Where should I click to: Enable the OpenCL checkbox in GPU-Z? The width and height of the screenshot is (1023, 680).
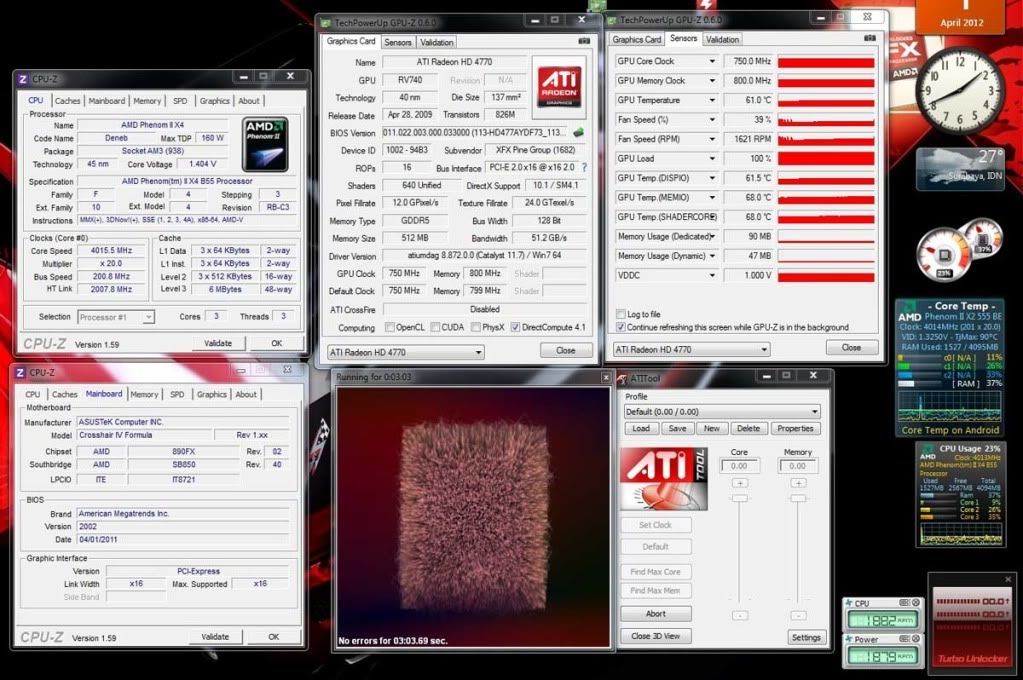point(389,327)
